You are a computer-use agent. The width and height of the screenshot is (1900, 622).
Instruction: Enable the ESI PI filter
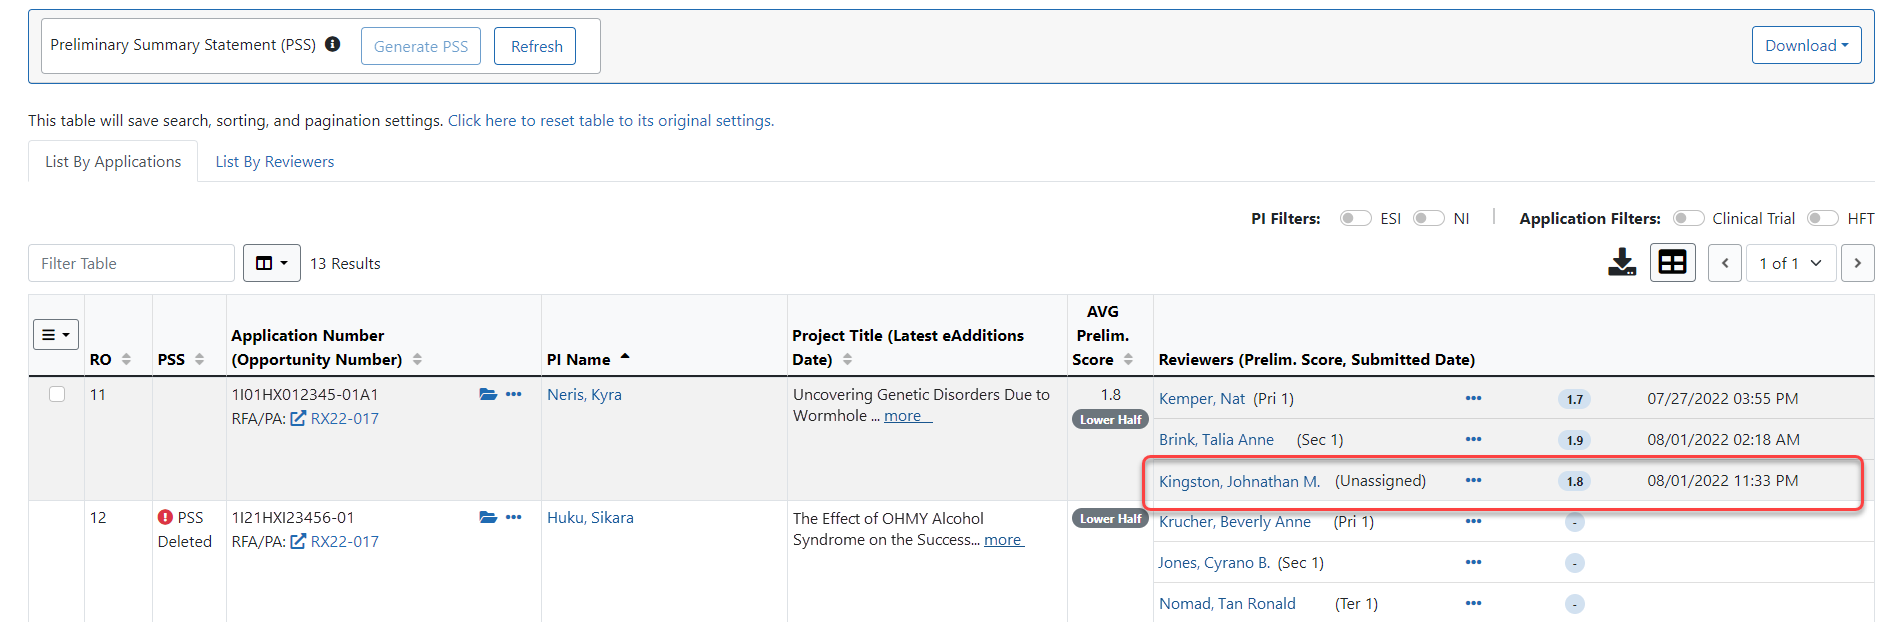click(1355, 218)
